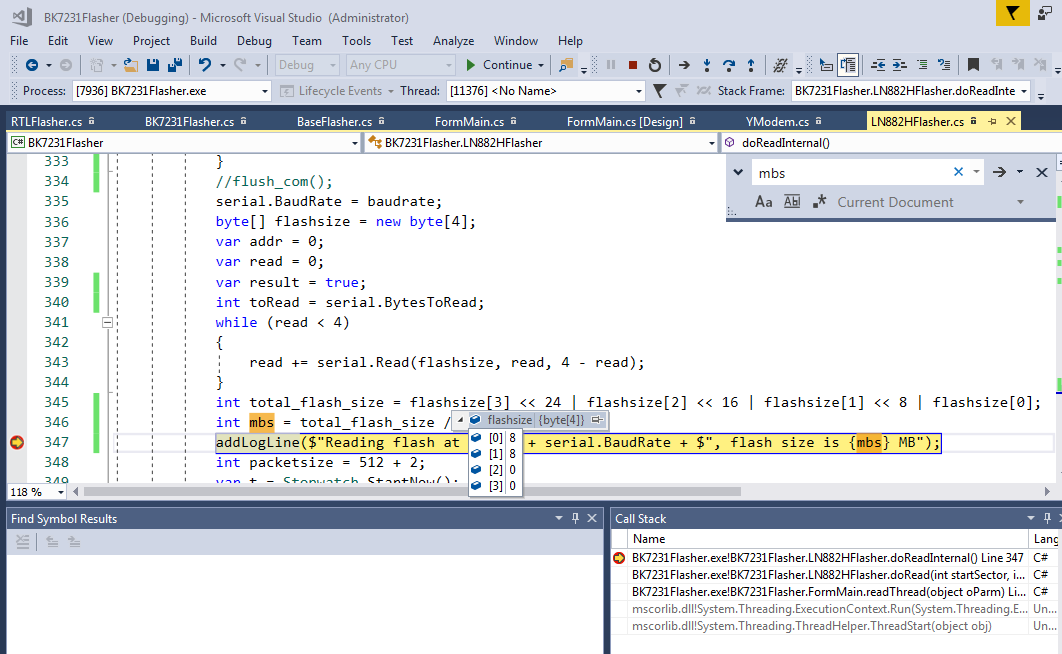Toggle auto-hide pin on Call Stack panel
The image size is (1062, 654).
[1047, 518]
